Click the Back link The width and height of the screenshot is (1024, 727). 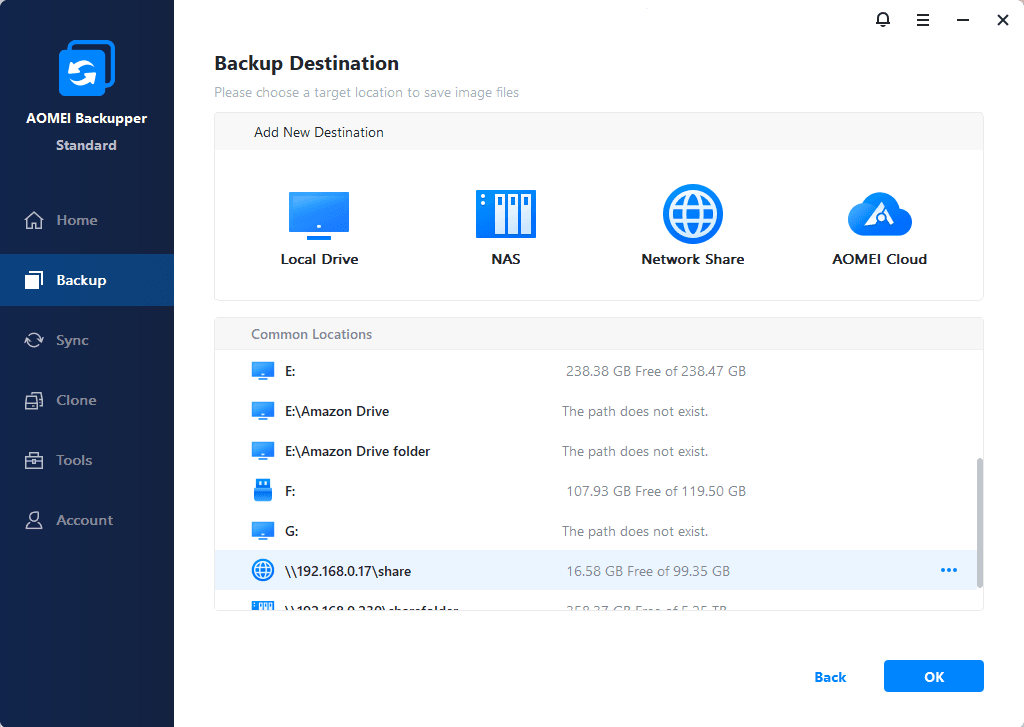pyautogui.click(x=830, y=677)
